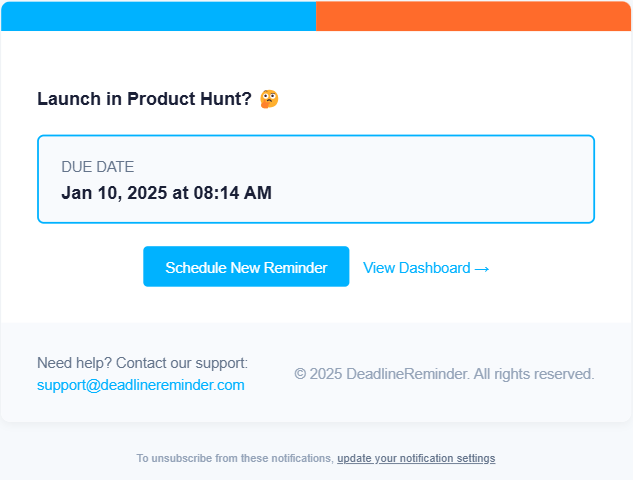Click the word Schedule in the blue button
The width and height of the screenshot is (633, 480).
196,268
